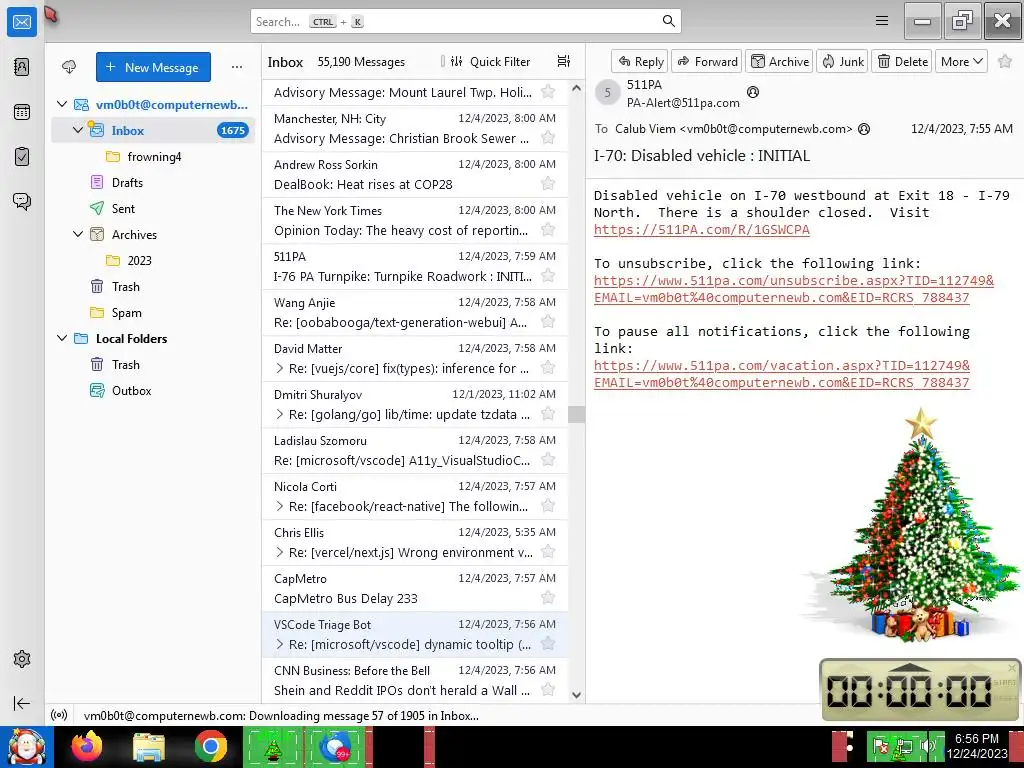Screen dimensions: 1024x768
Task: Open the Tasks space
Action: pos(22,157)
